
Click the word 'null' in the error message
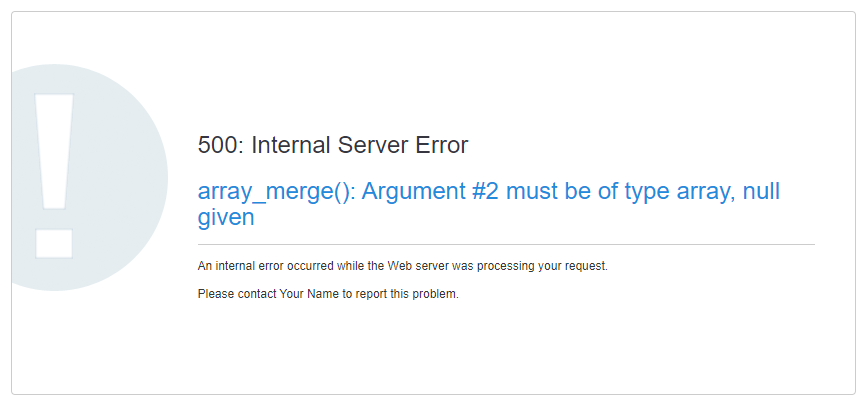click(x=761, y=192)
